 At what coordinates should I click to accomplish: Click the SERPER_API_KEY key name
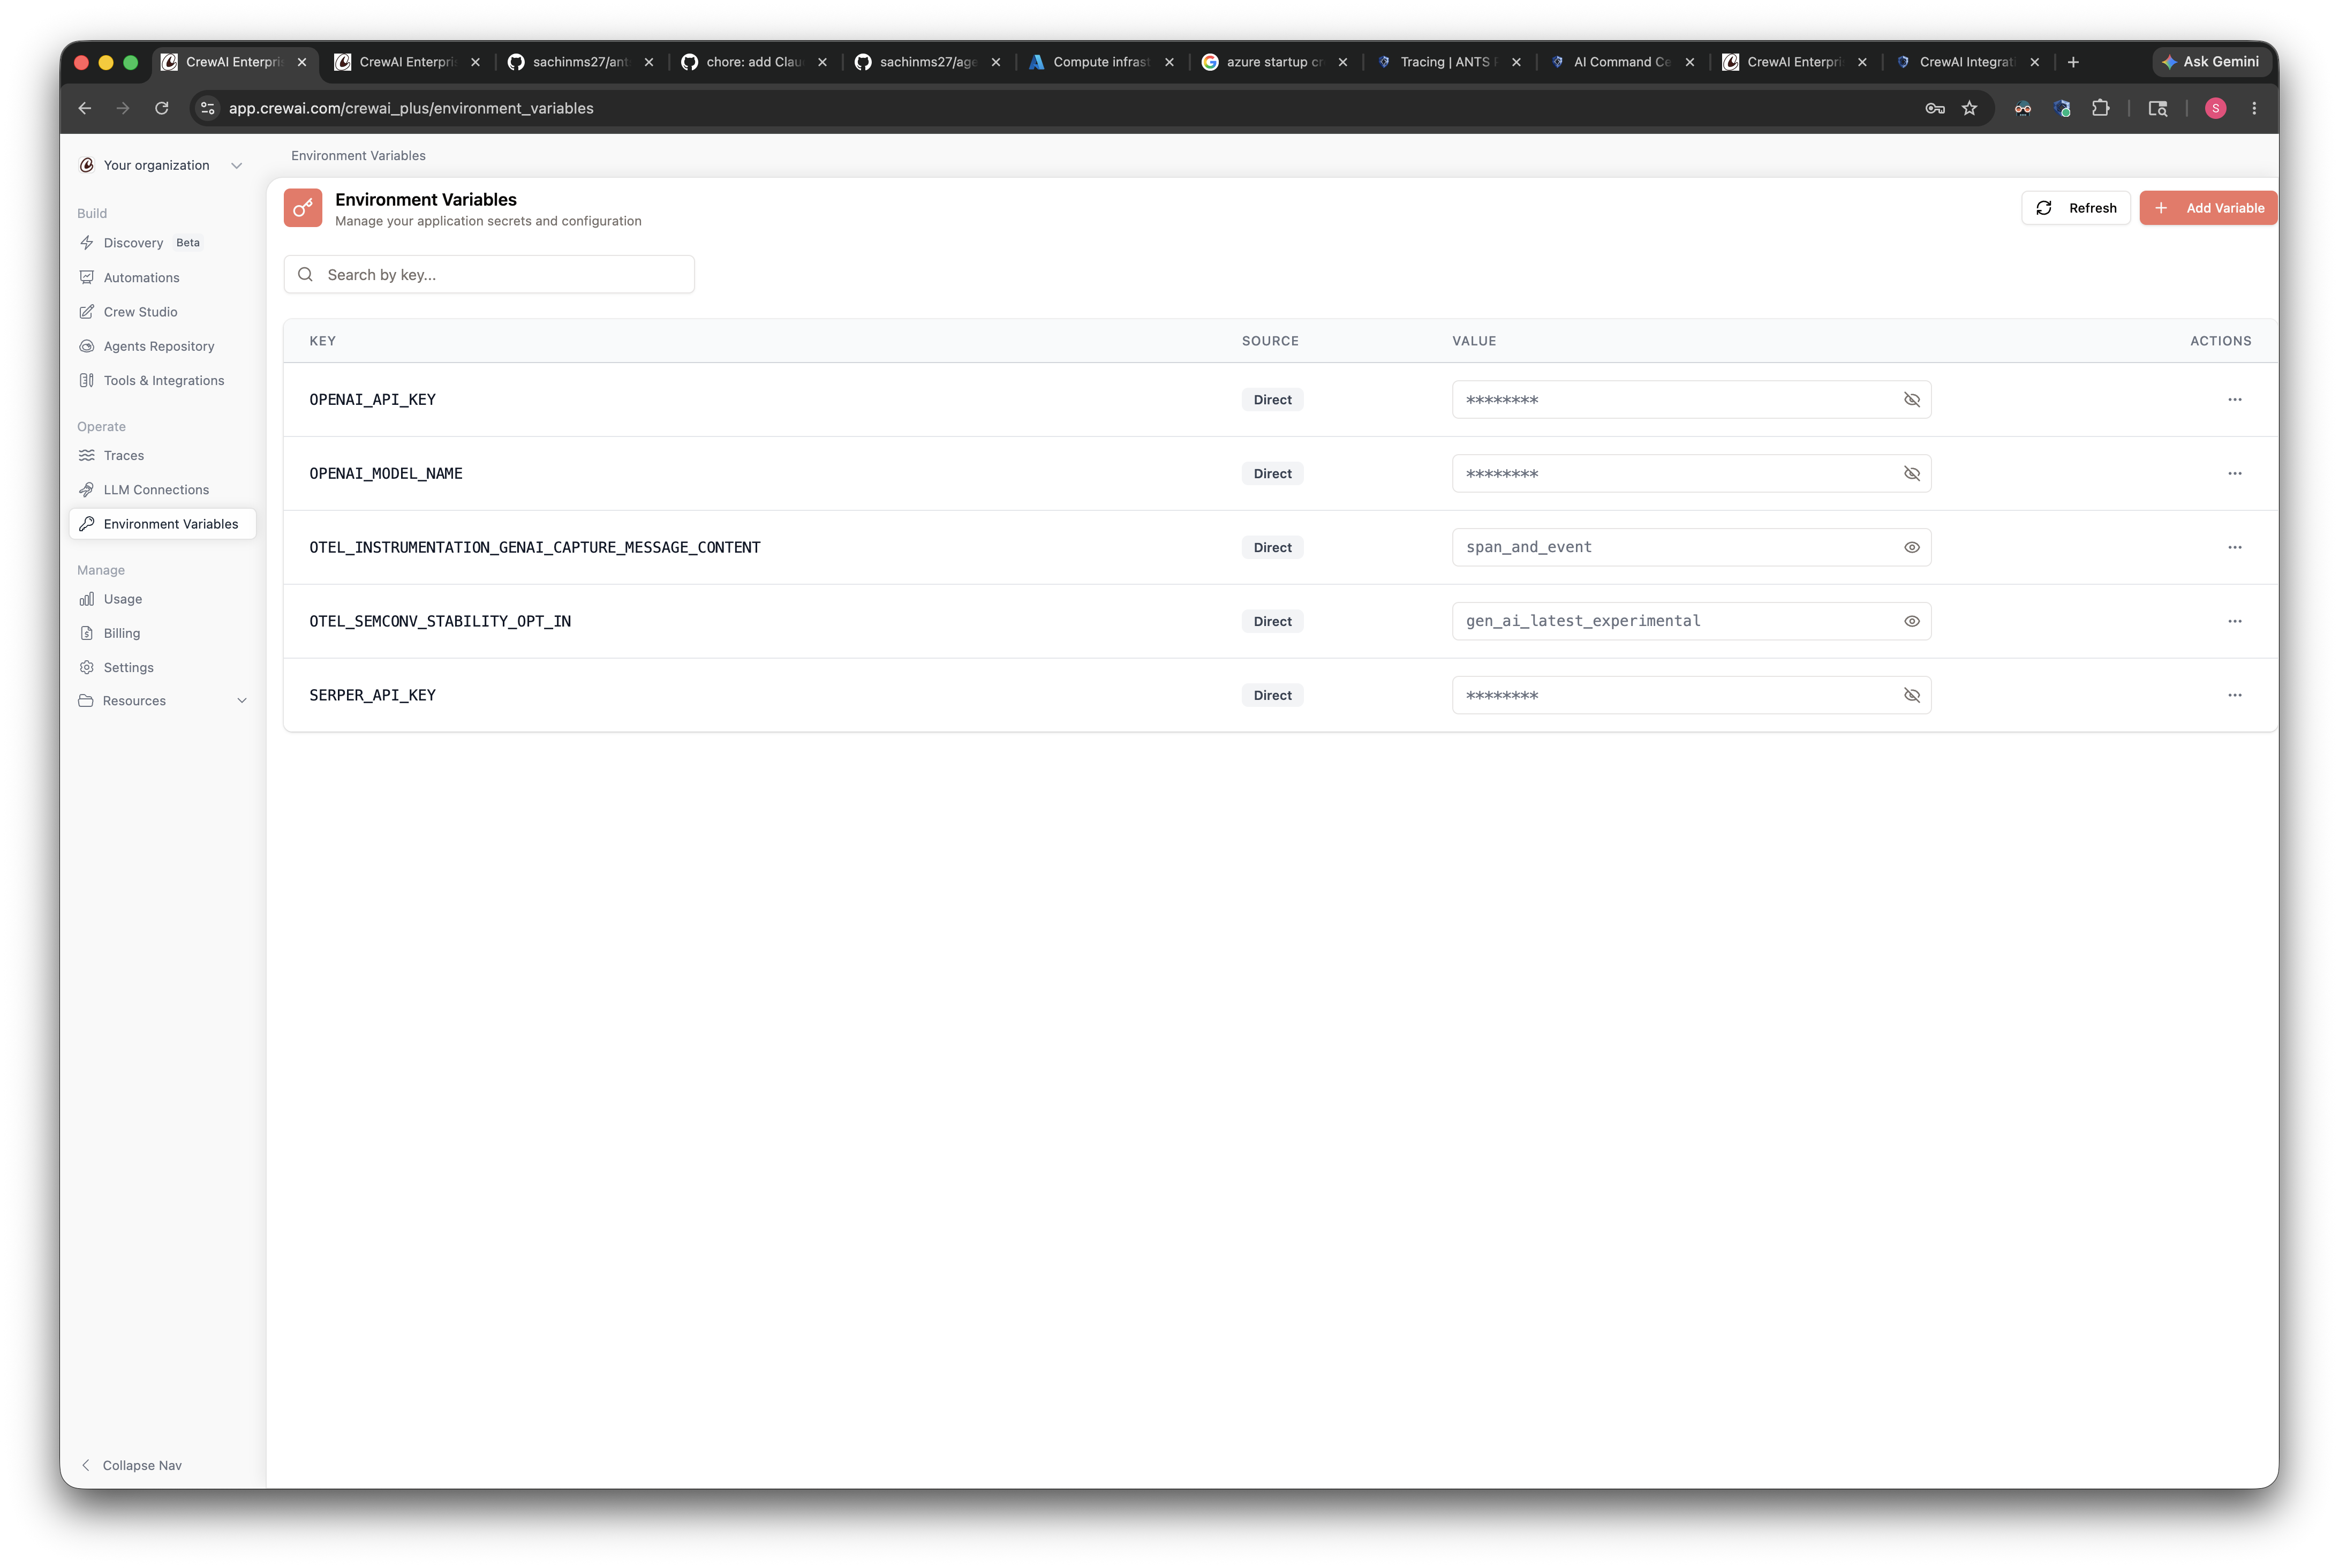(372, 696)
